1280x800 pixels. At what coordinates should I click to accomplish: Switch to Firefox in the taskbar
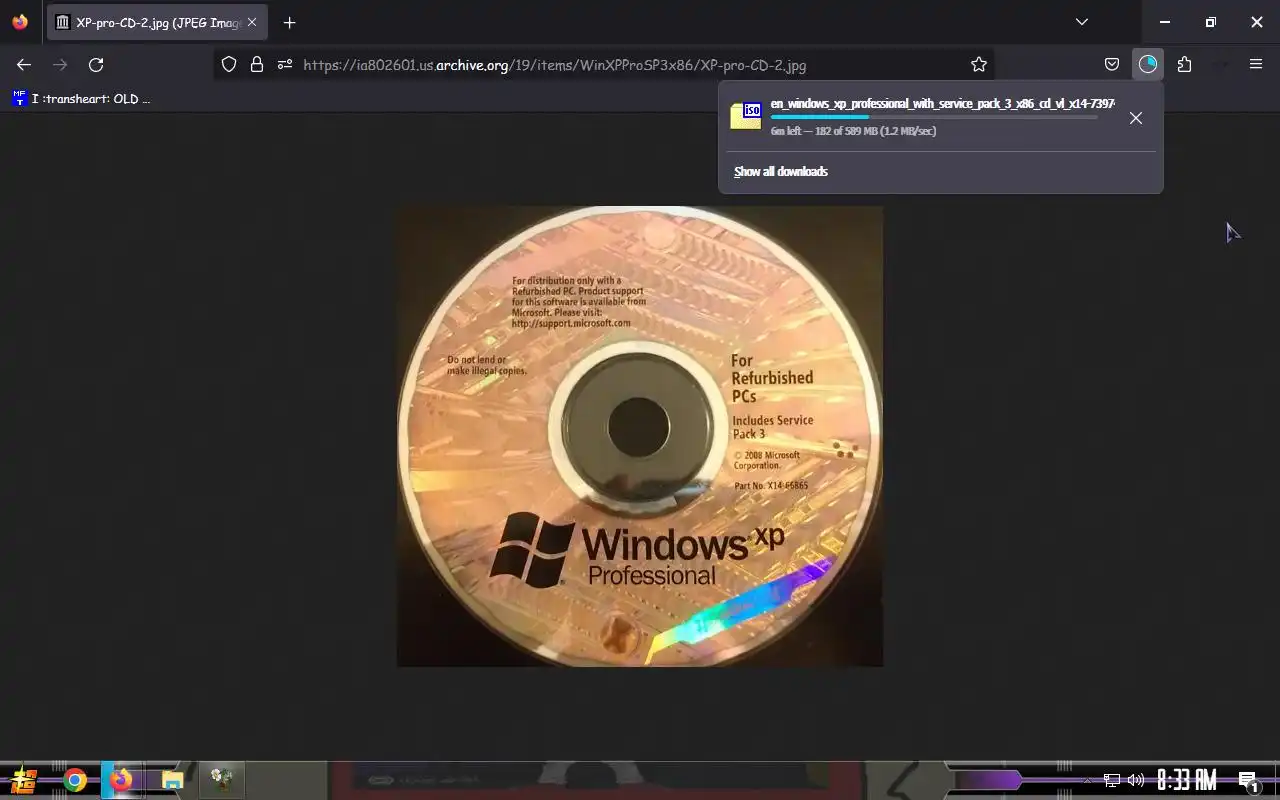click(122, 780)
